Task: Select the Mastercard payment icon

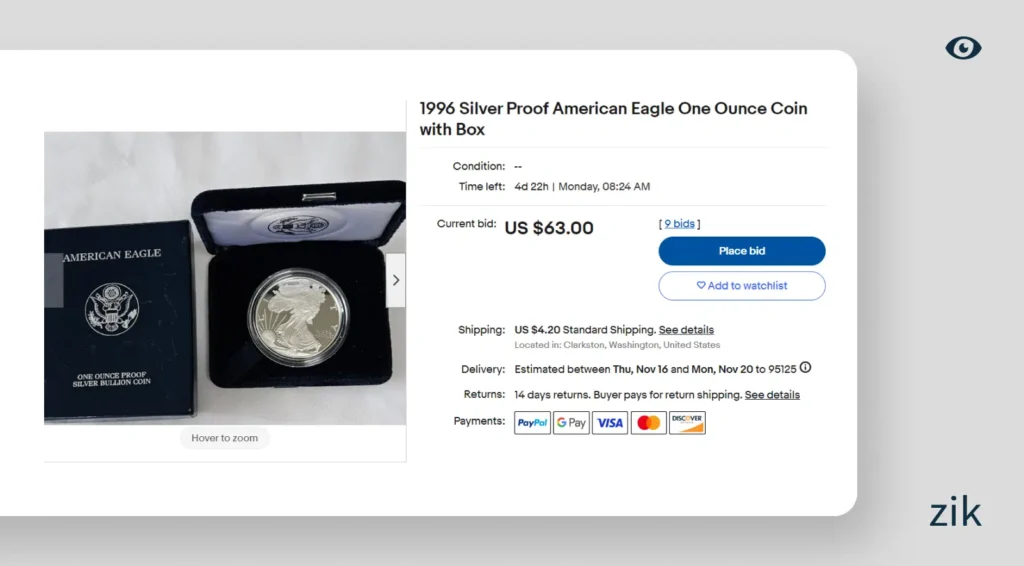Action: pyautogui.click(x=648, y=423)
